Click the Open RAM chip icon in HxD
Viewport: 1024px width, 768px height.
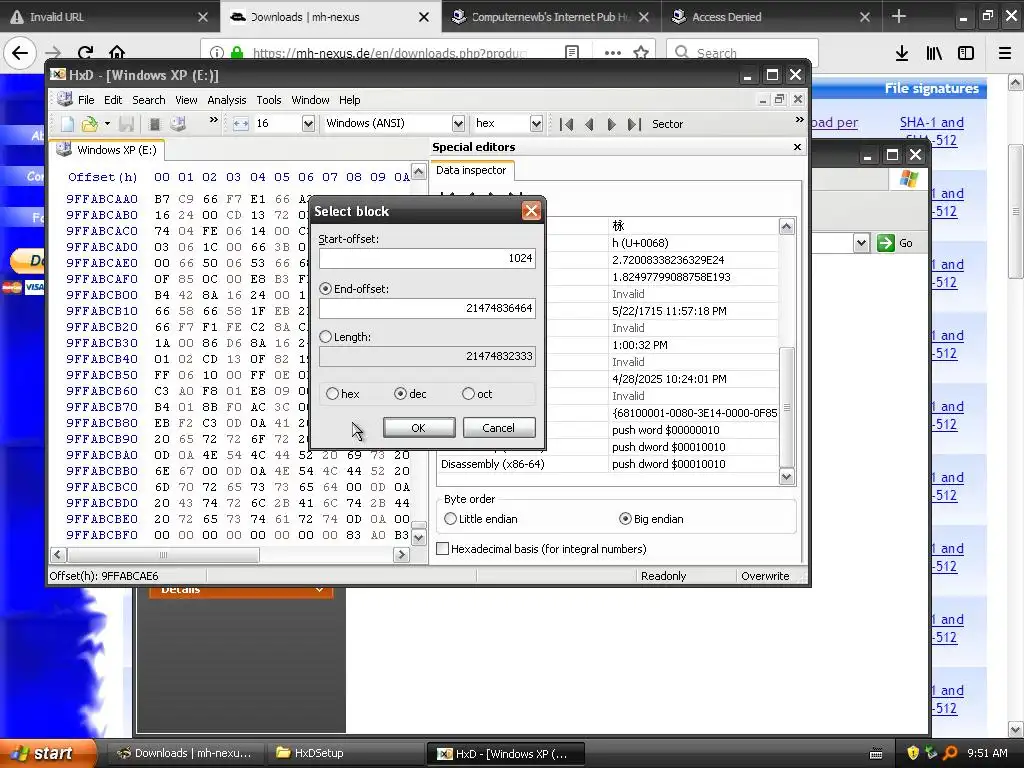pos(155,123)
